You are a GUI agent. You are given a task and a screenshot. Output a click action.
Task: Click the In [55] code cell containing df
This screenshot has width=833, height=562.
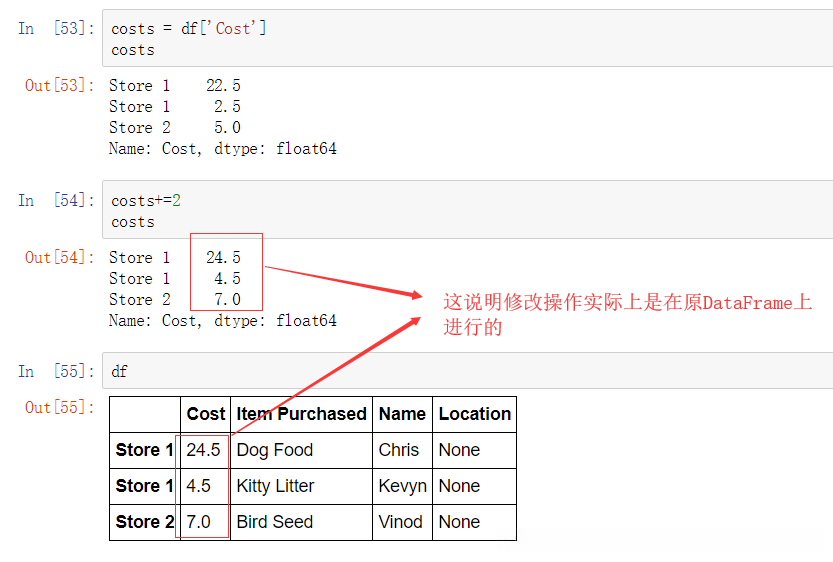(x=468, y=371)
